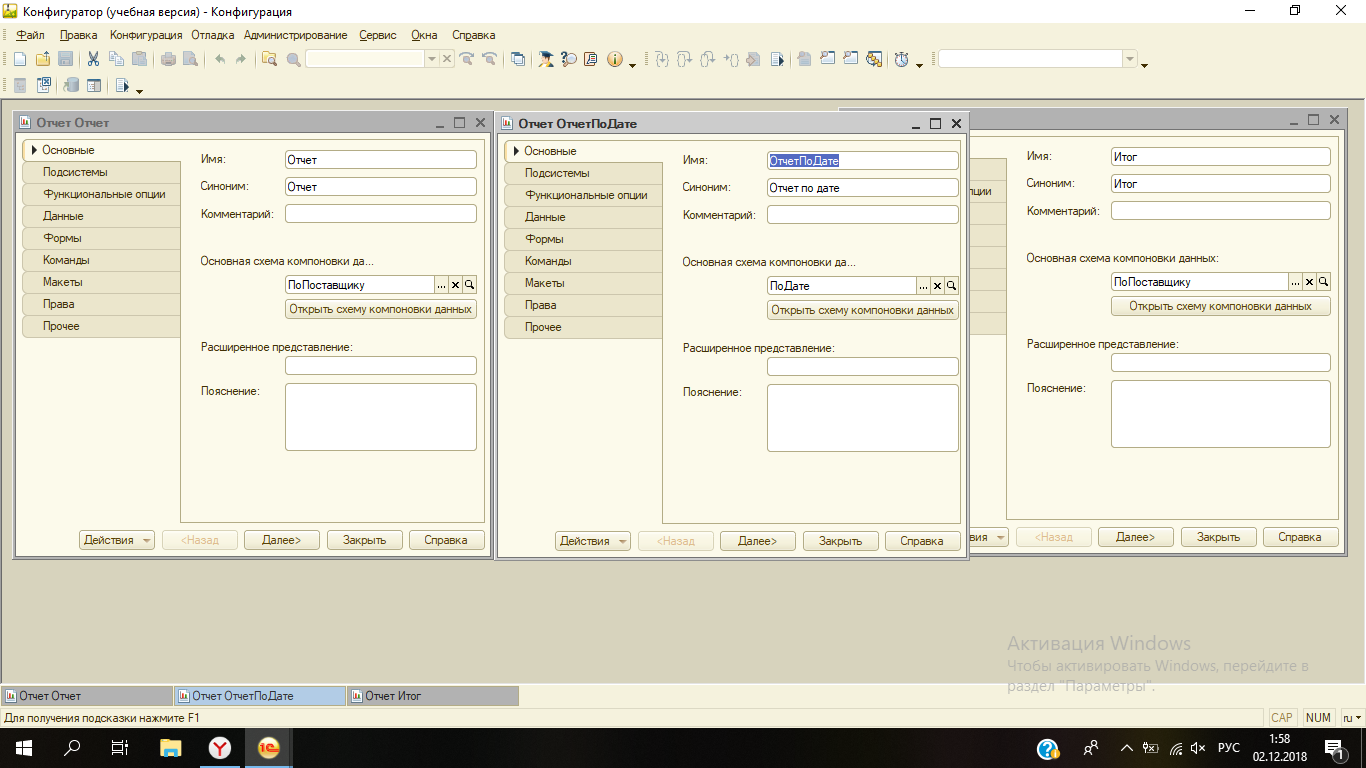
Task: Click the Синоним field containing 'Отчет по дате'
Action: (x=862, y=188)
